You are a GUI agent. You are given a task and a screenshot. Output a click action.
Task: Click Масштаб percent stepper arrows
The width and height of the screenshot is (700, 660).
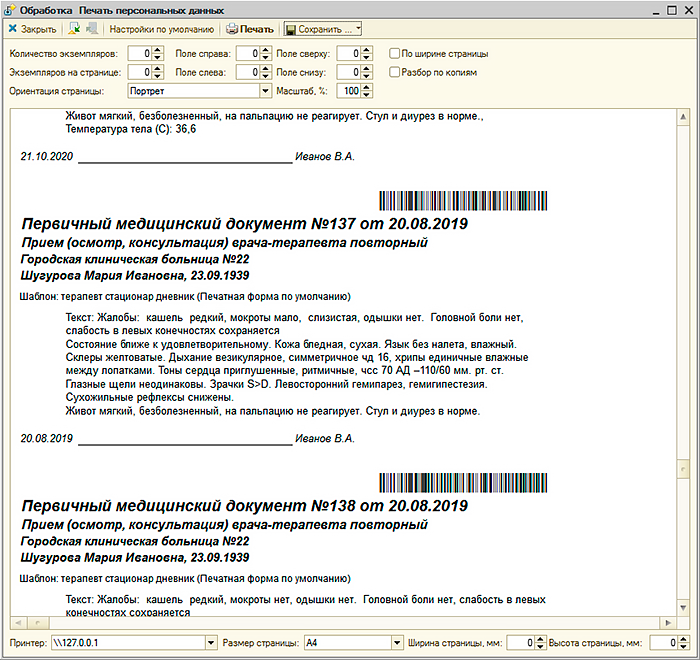366,91
